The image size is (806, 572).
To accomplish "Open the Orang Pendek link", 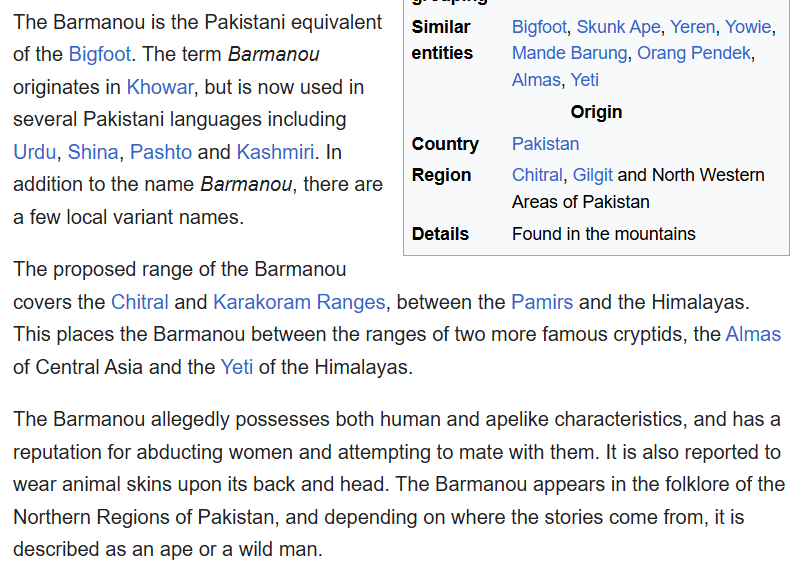I will (x=695, y=53).
